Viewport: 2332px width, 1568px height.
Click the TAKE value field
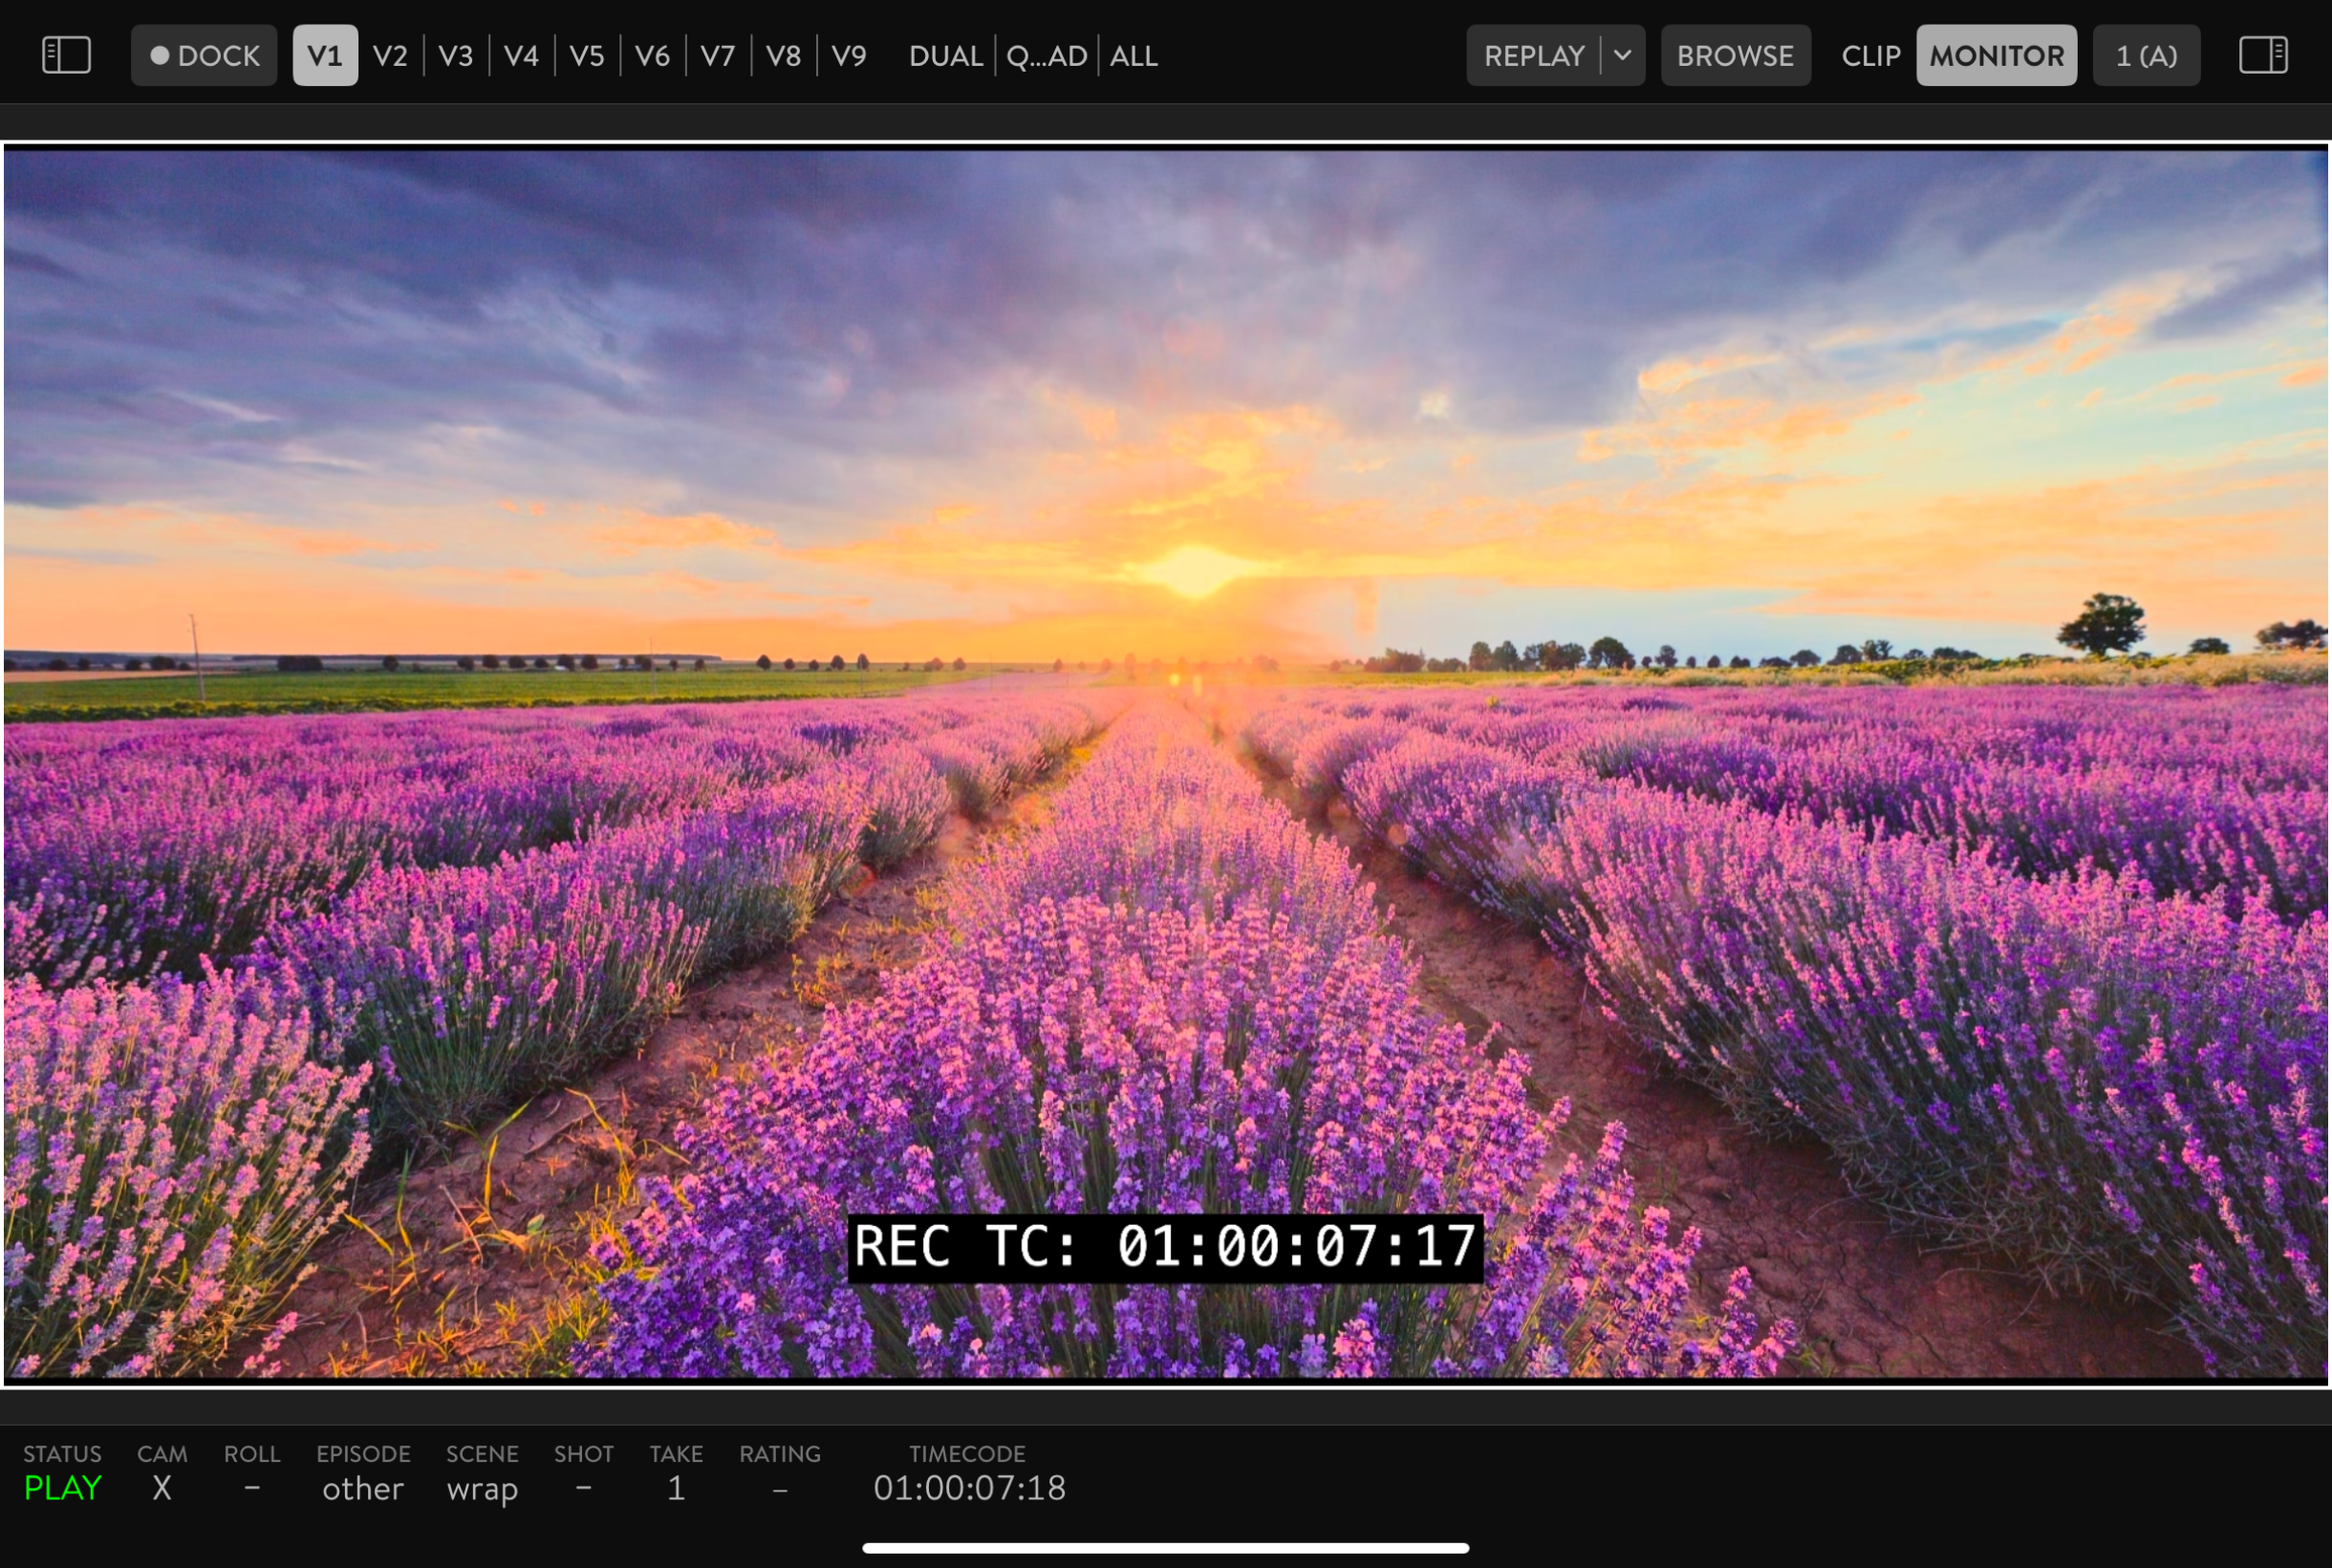pyautogui.click(x=676, y=1488)
